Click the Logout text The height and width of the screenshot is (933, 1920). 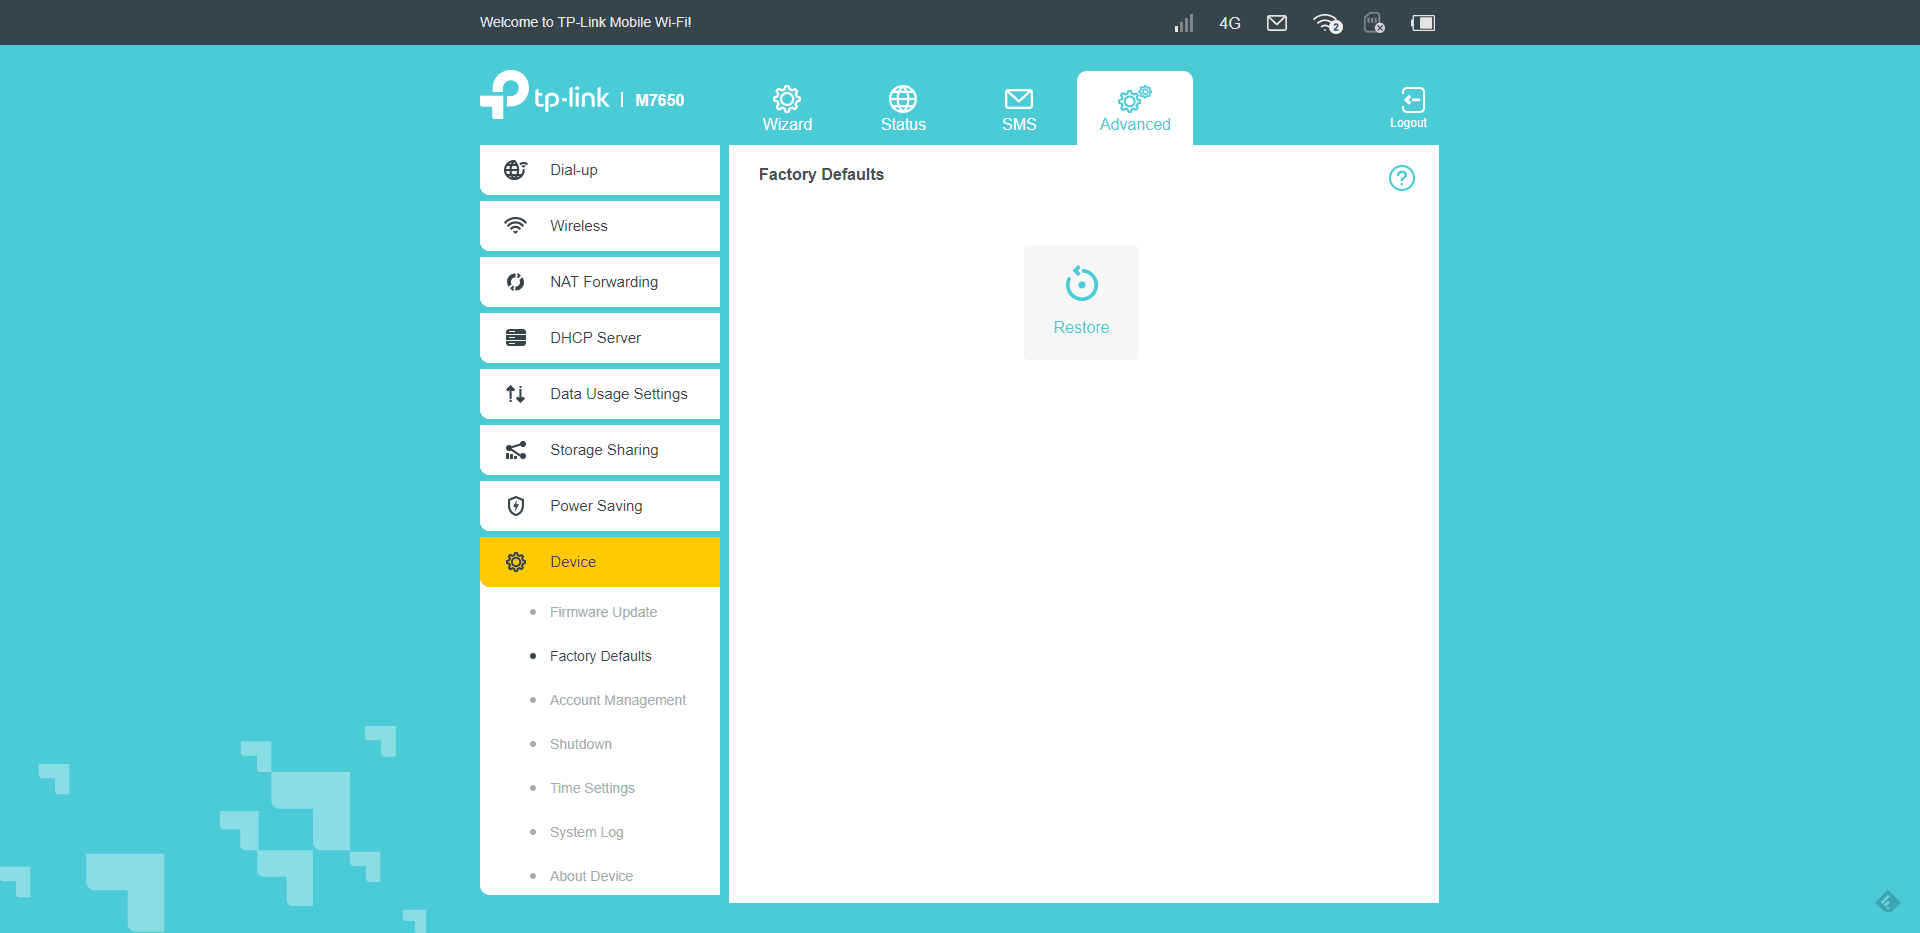pyautogui.click(x=1408, y=123)
